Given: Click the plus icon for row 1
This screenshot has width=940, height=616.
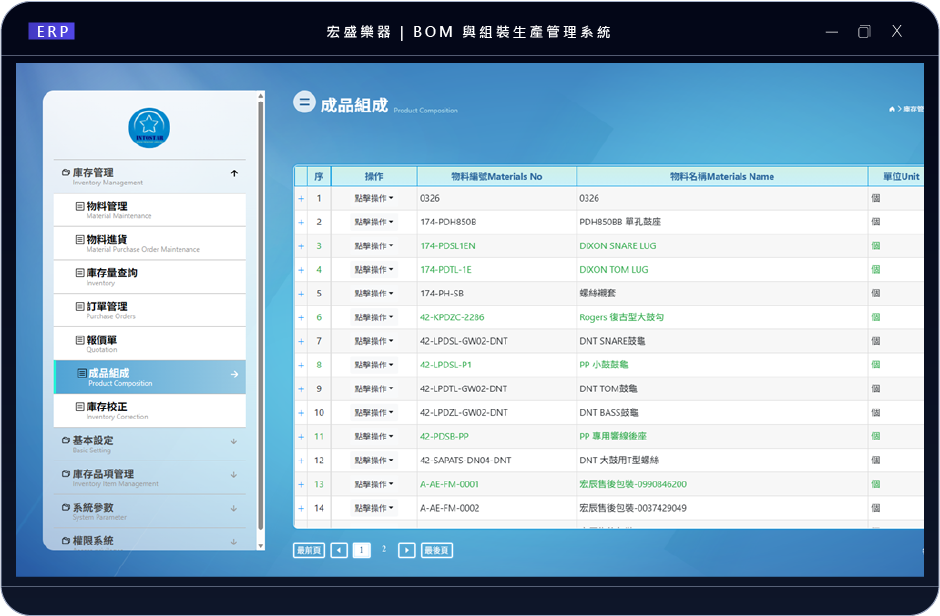Looking at the screenshot, I should point(301,199).
